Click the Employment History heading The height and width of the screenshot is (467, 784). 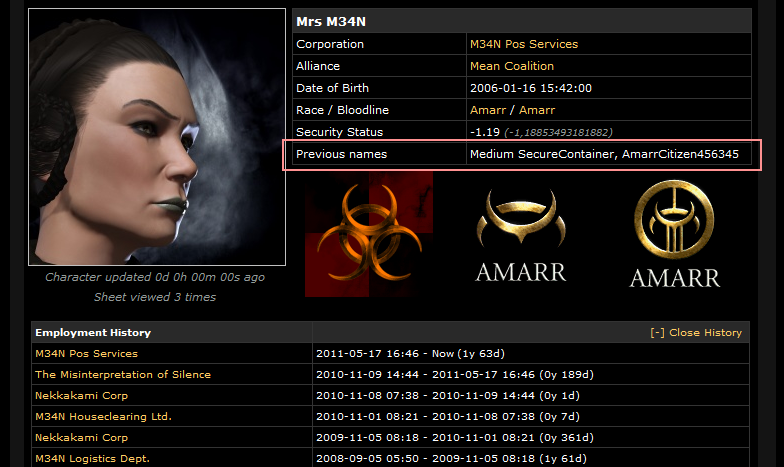click(x=92, y=332)
